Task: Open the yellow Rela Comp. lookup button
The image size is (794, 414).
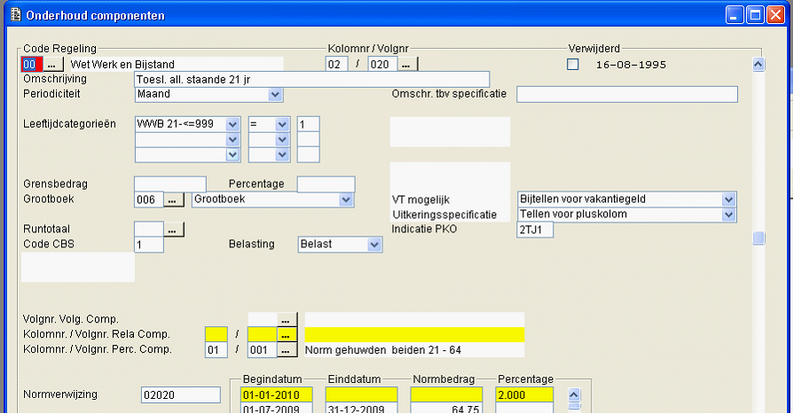Action: point(287,335)
